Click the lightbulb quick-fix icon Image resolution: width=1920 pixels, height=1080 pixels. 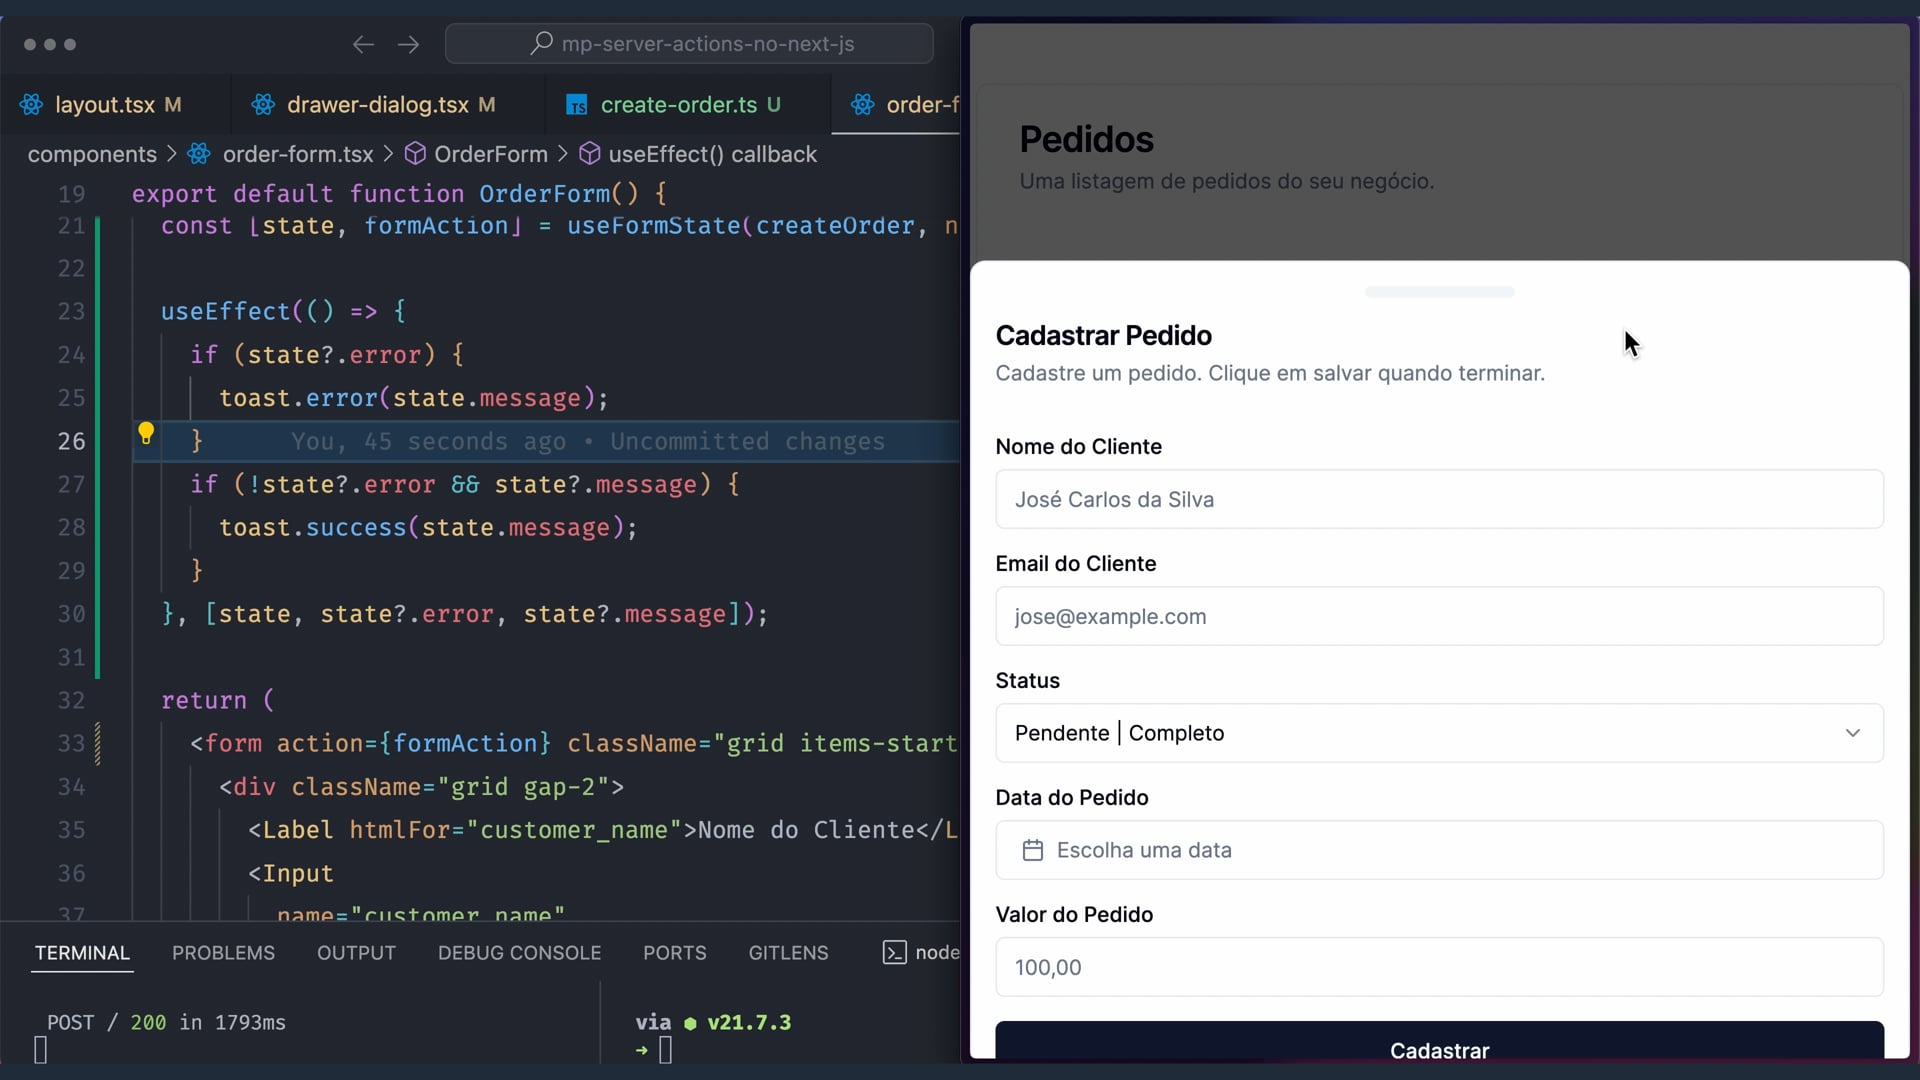pyautogui.click(x=146, y=432)
